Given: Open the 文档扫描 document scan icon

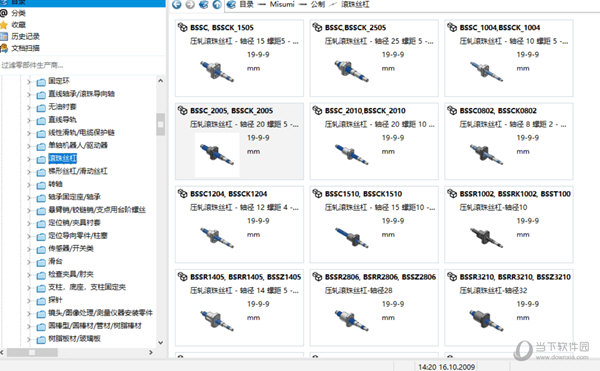Looking at the screenshot, I should click(x=4, y=48).
